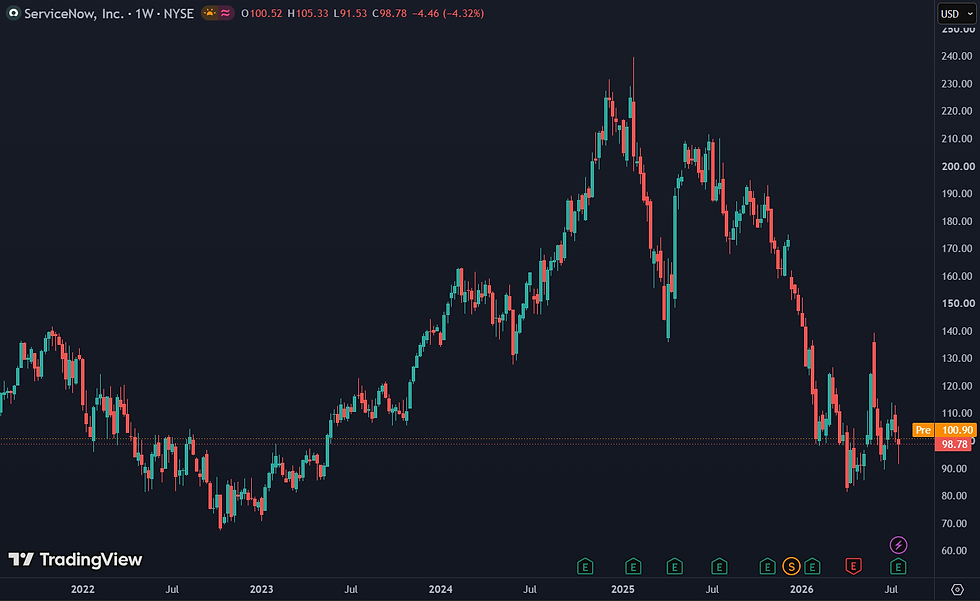Viewport: 980px width, 601px height.
Task: Open the orange S stock split marker
Action: click(791, 567)
